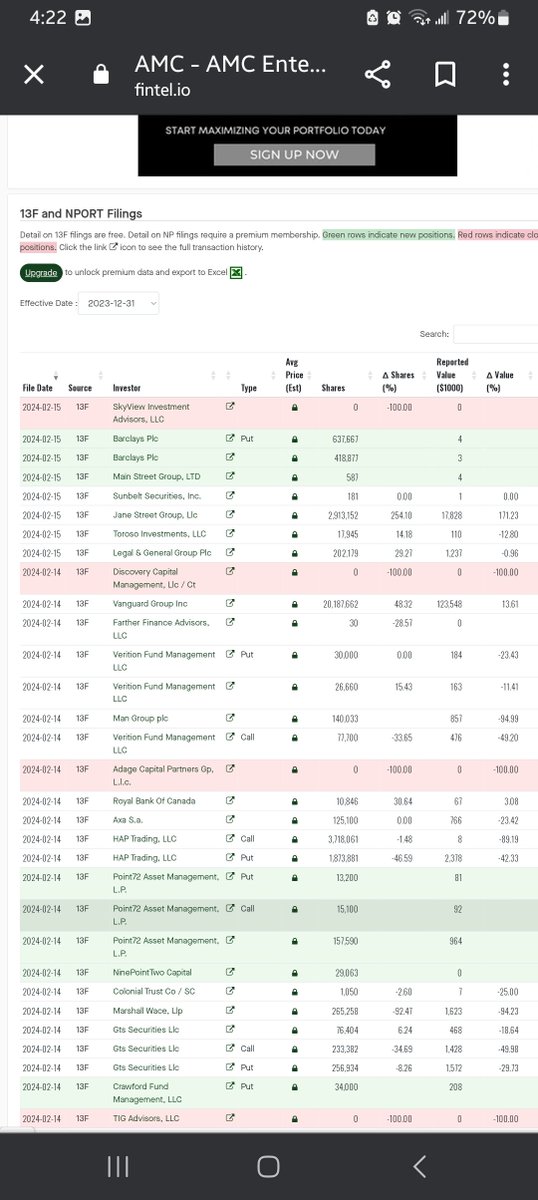Bookmark this page with the bookmark icon
Viewport: 538px width, 1200px height.
[x=445, y=75]
